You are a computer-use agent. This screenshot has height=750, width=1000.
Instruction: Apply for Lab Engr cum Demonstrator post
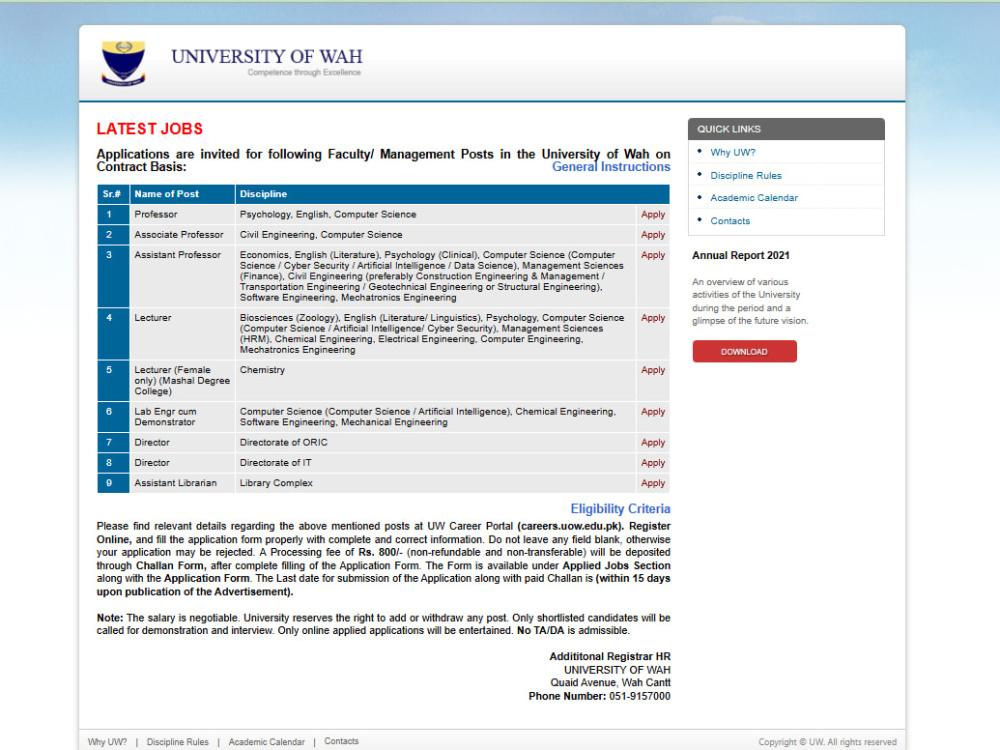653,412
